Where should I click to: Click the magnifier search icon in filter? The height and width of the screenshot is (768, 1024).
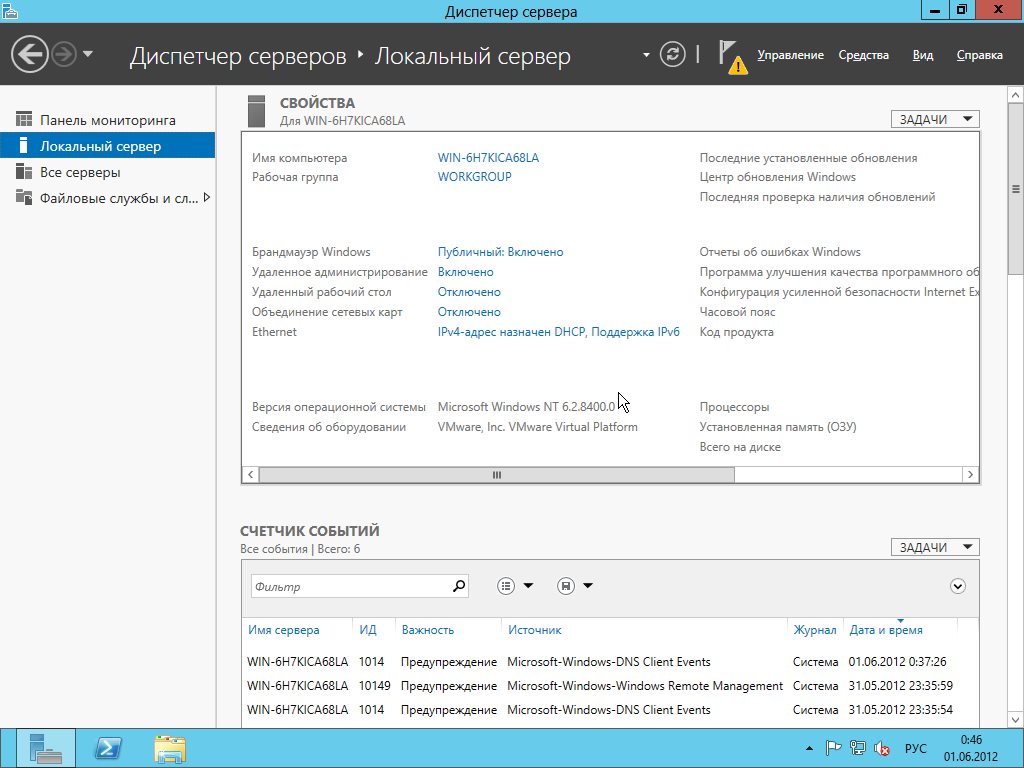click(459, 586)
